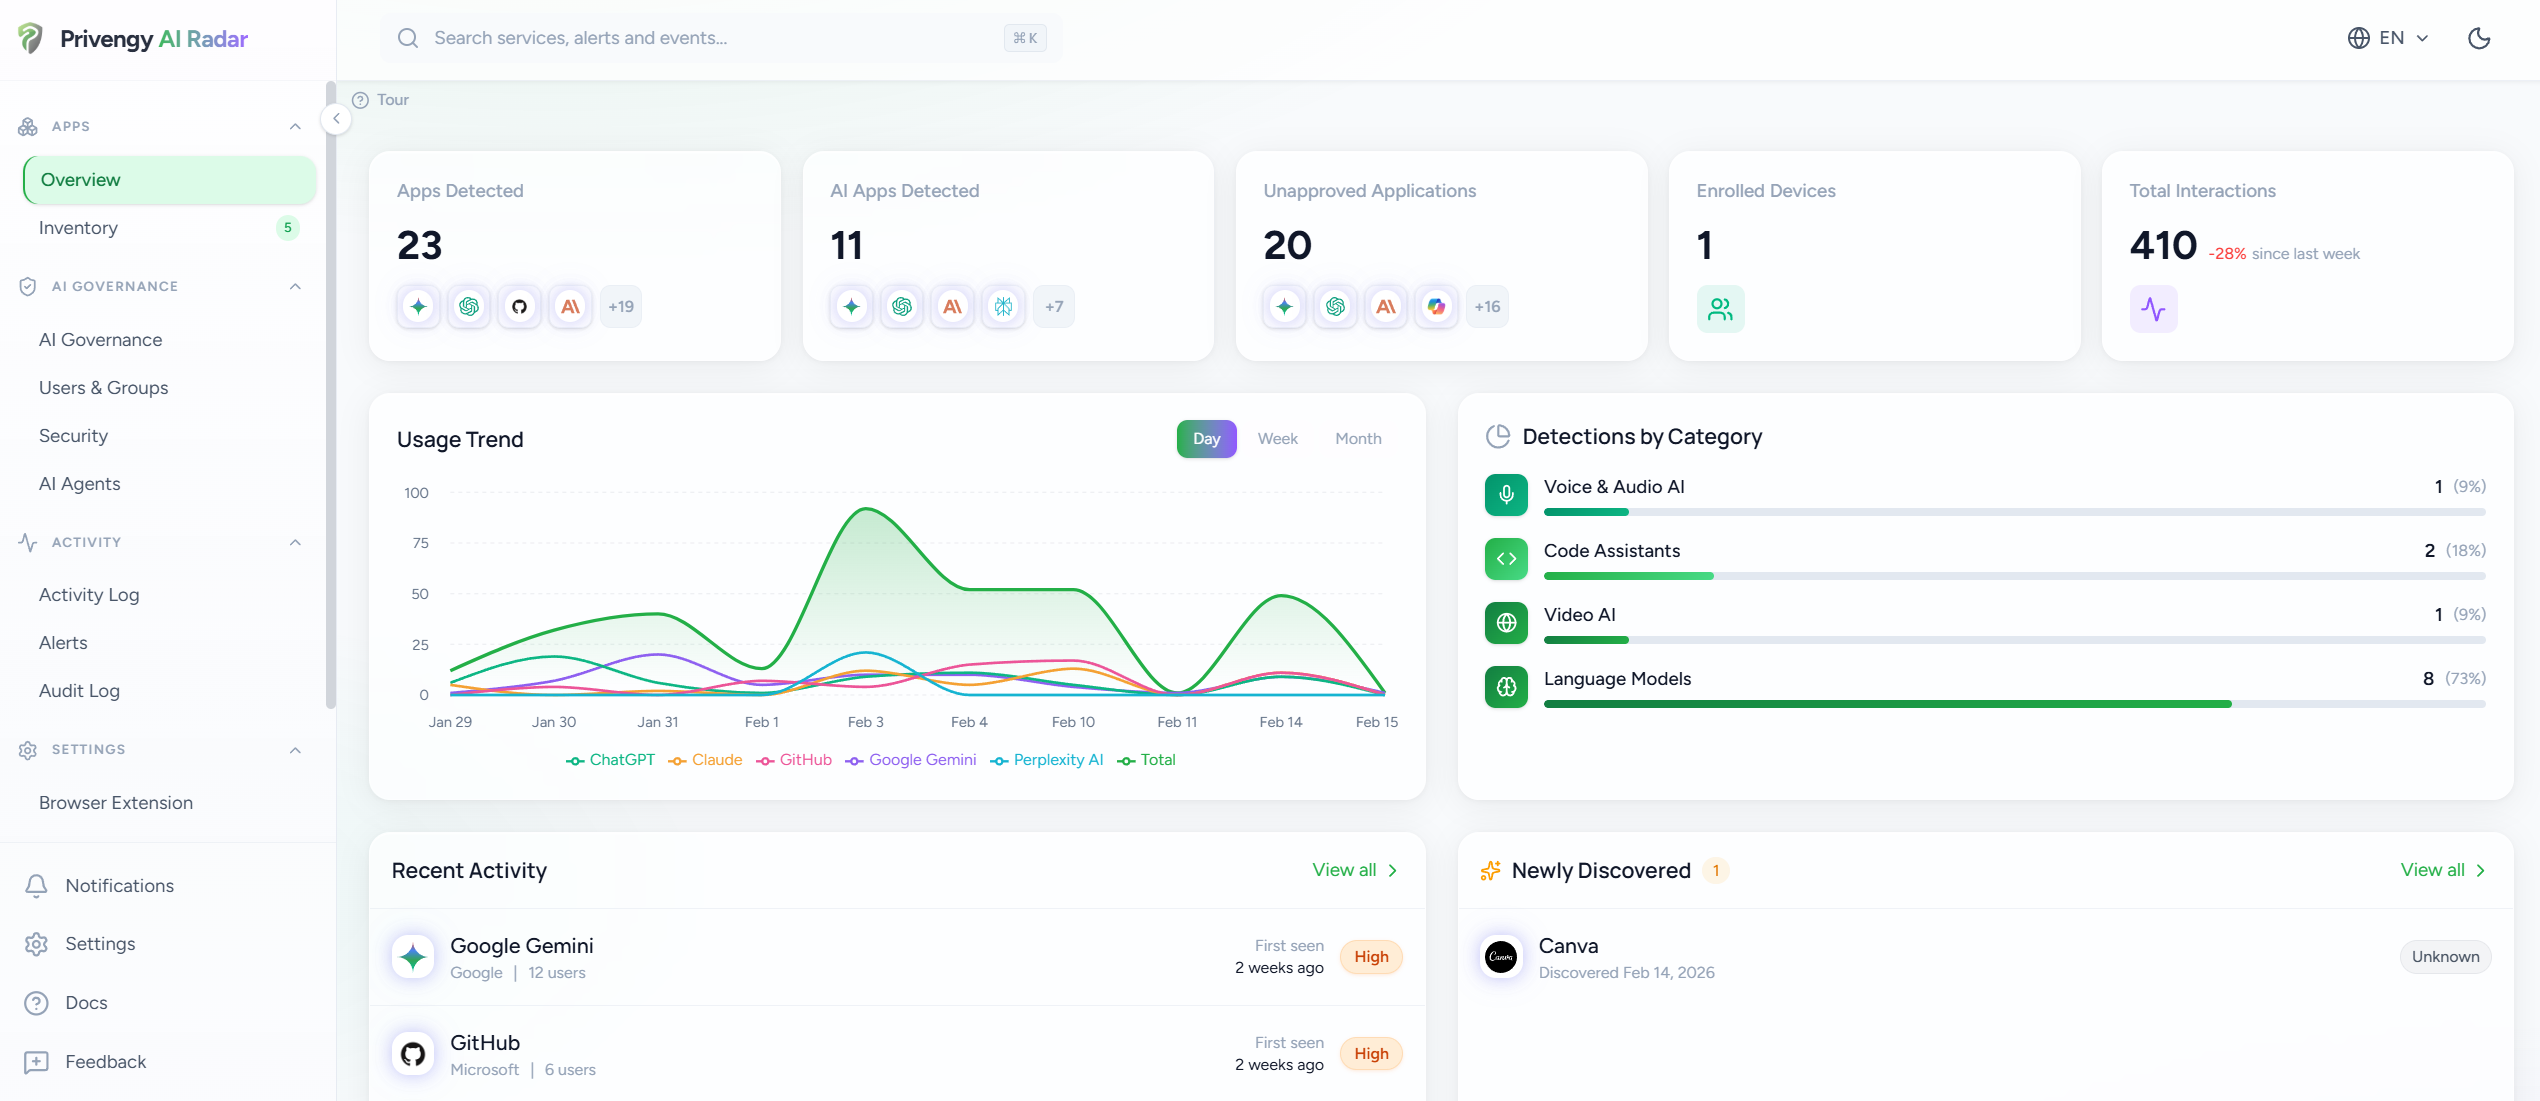Click the Enrolled Devices users icon
The image size is (2540, 1101).
pyautogui.click(x=1720, y=309)
